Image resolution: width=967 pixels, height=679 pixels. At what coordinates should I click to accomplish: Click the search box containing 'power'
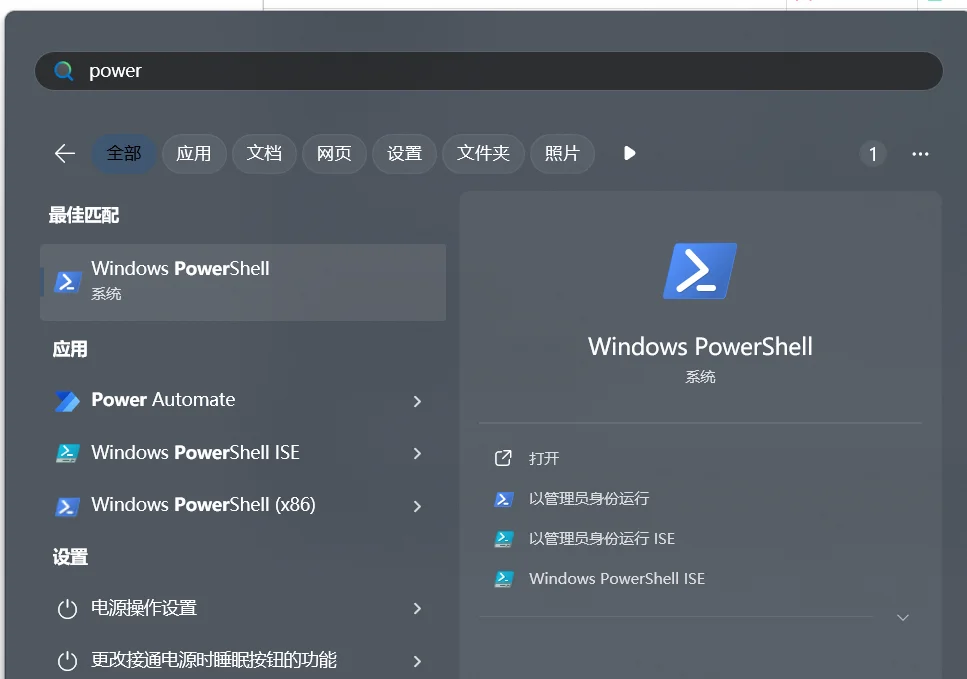[500, 71]
